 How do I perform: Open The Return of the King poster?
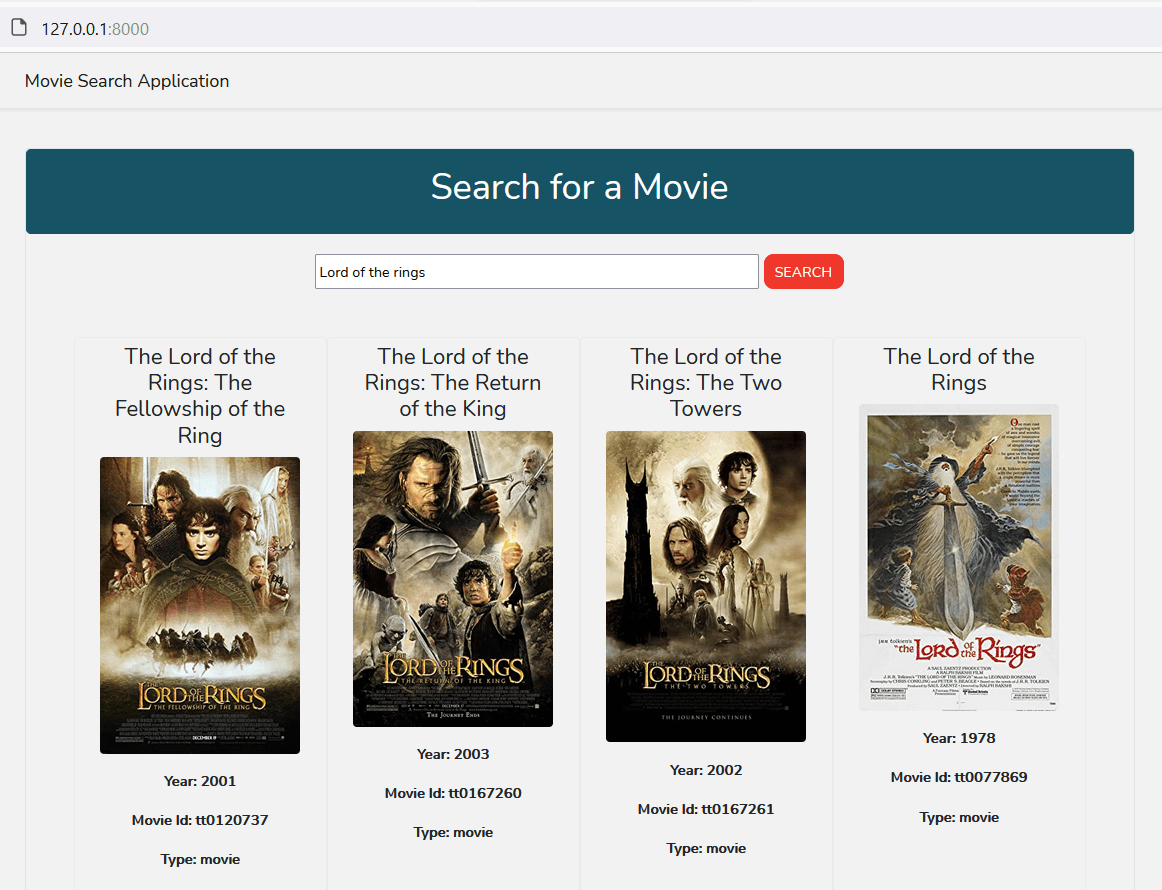[453, 579]
